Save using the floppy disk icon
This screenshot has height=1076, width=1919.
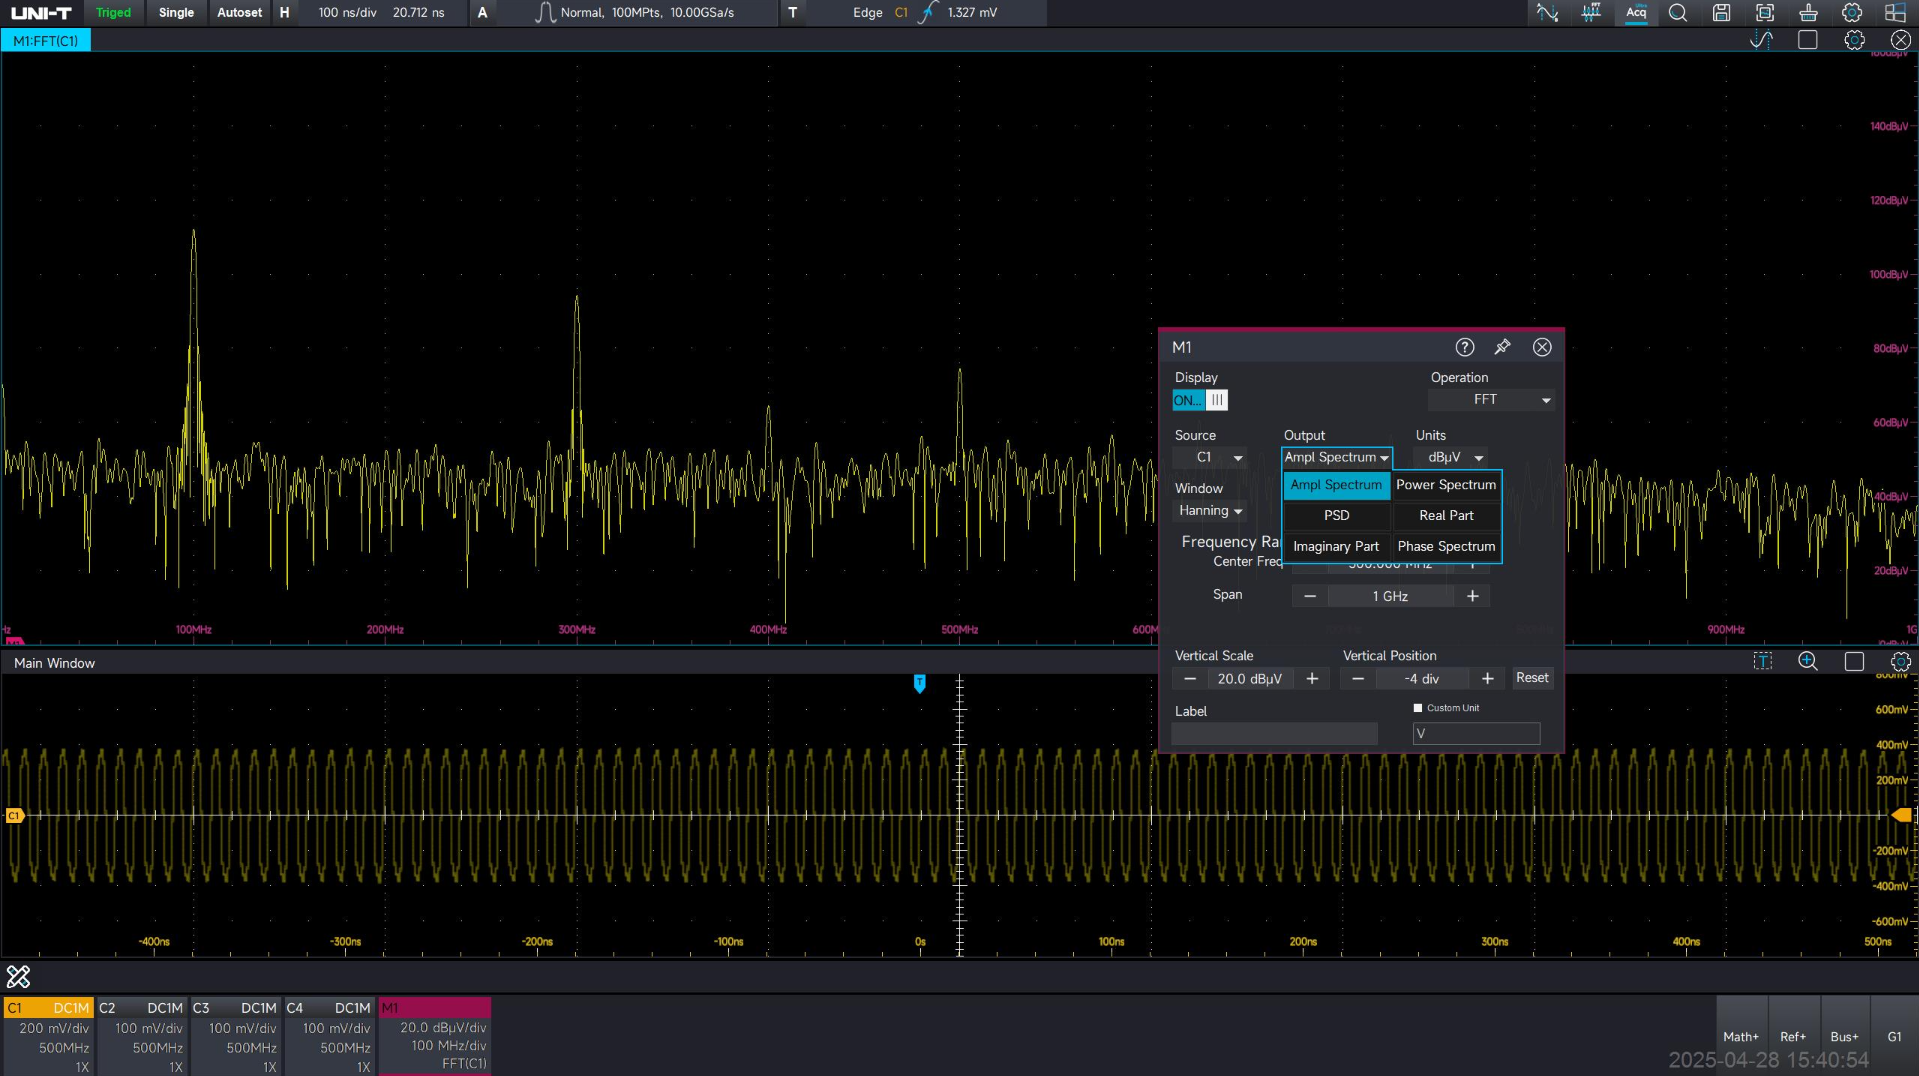(x=1721, y=13)
